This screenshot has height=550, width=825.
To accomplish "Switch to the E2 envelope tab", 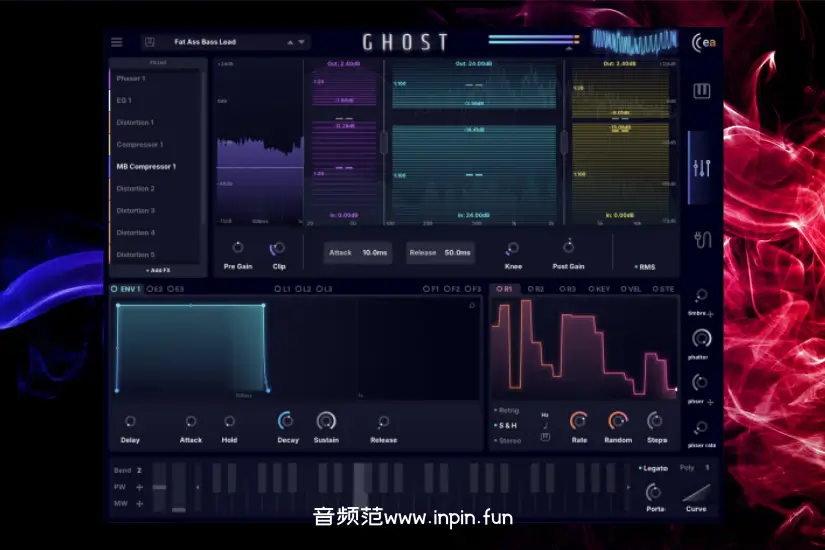I will (x=155, y=289).
